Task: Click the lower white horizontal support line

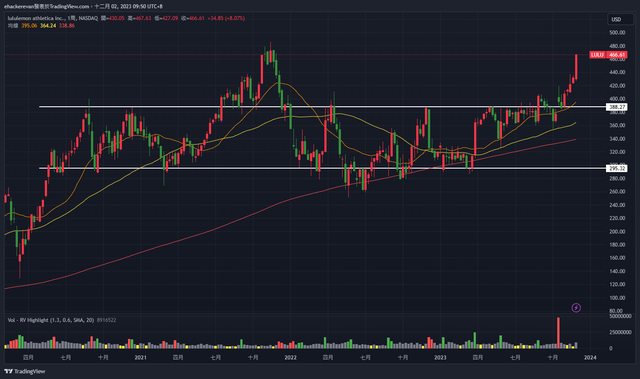Action: 322,168
